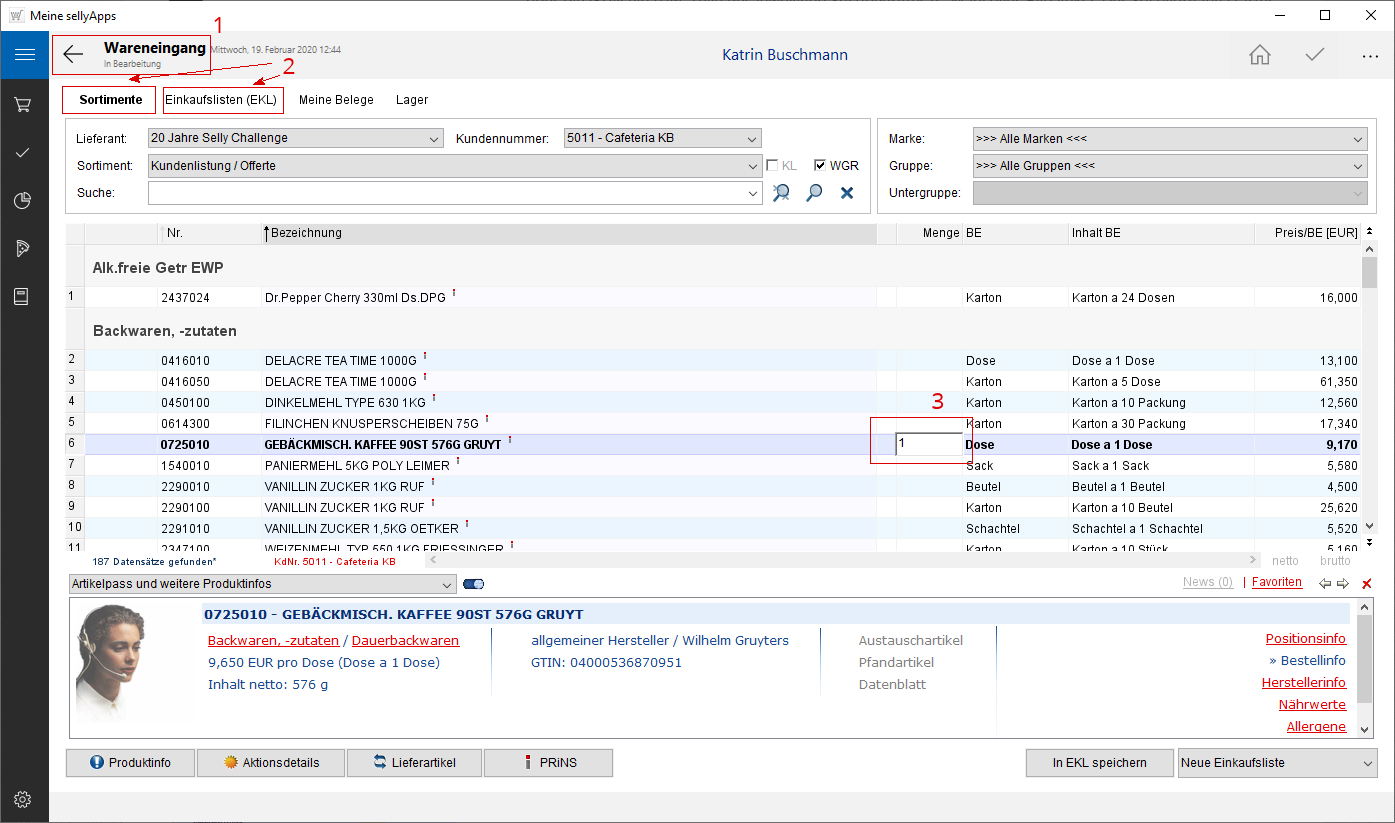Confirm with the checkmark icon in header
Viewport: 1395px width, 823px height.
pyautogui.click(x=1315, y=55)
